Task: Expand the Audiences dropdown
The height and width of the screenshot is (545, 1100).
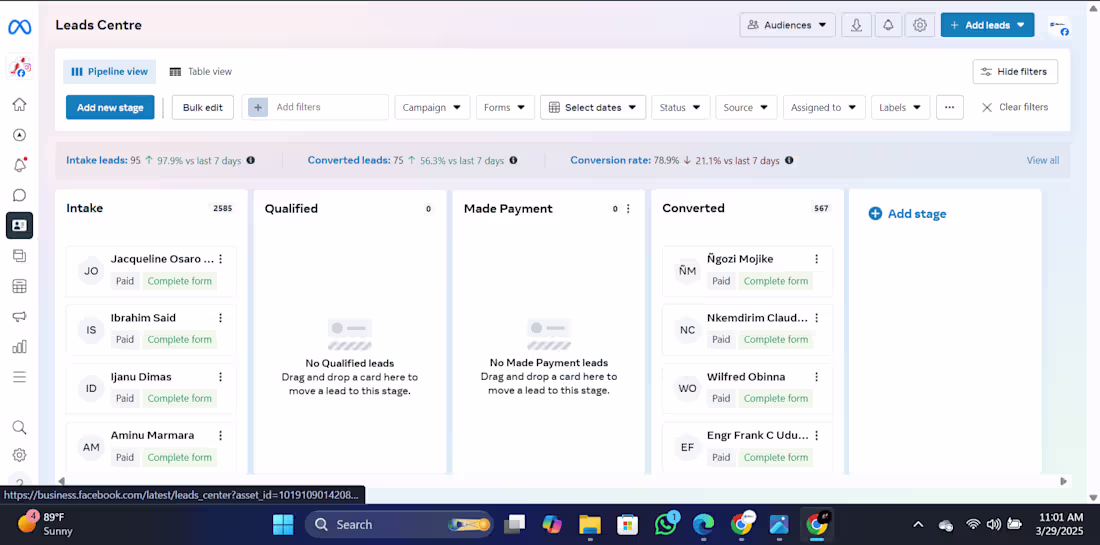Action: (x=787, y=25)
